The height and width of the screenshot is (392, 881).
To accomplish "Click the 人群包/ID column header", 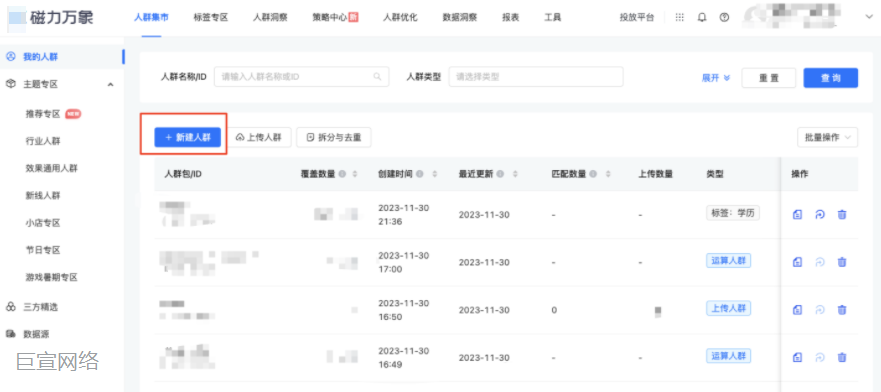I will [183, 174].
